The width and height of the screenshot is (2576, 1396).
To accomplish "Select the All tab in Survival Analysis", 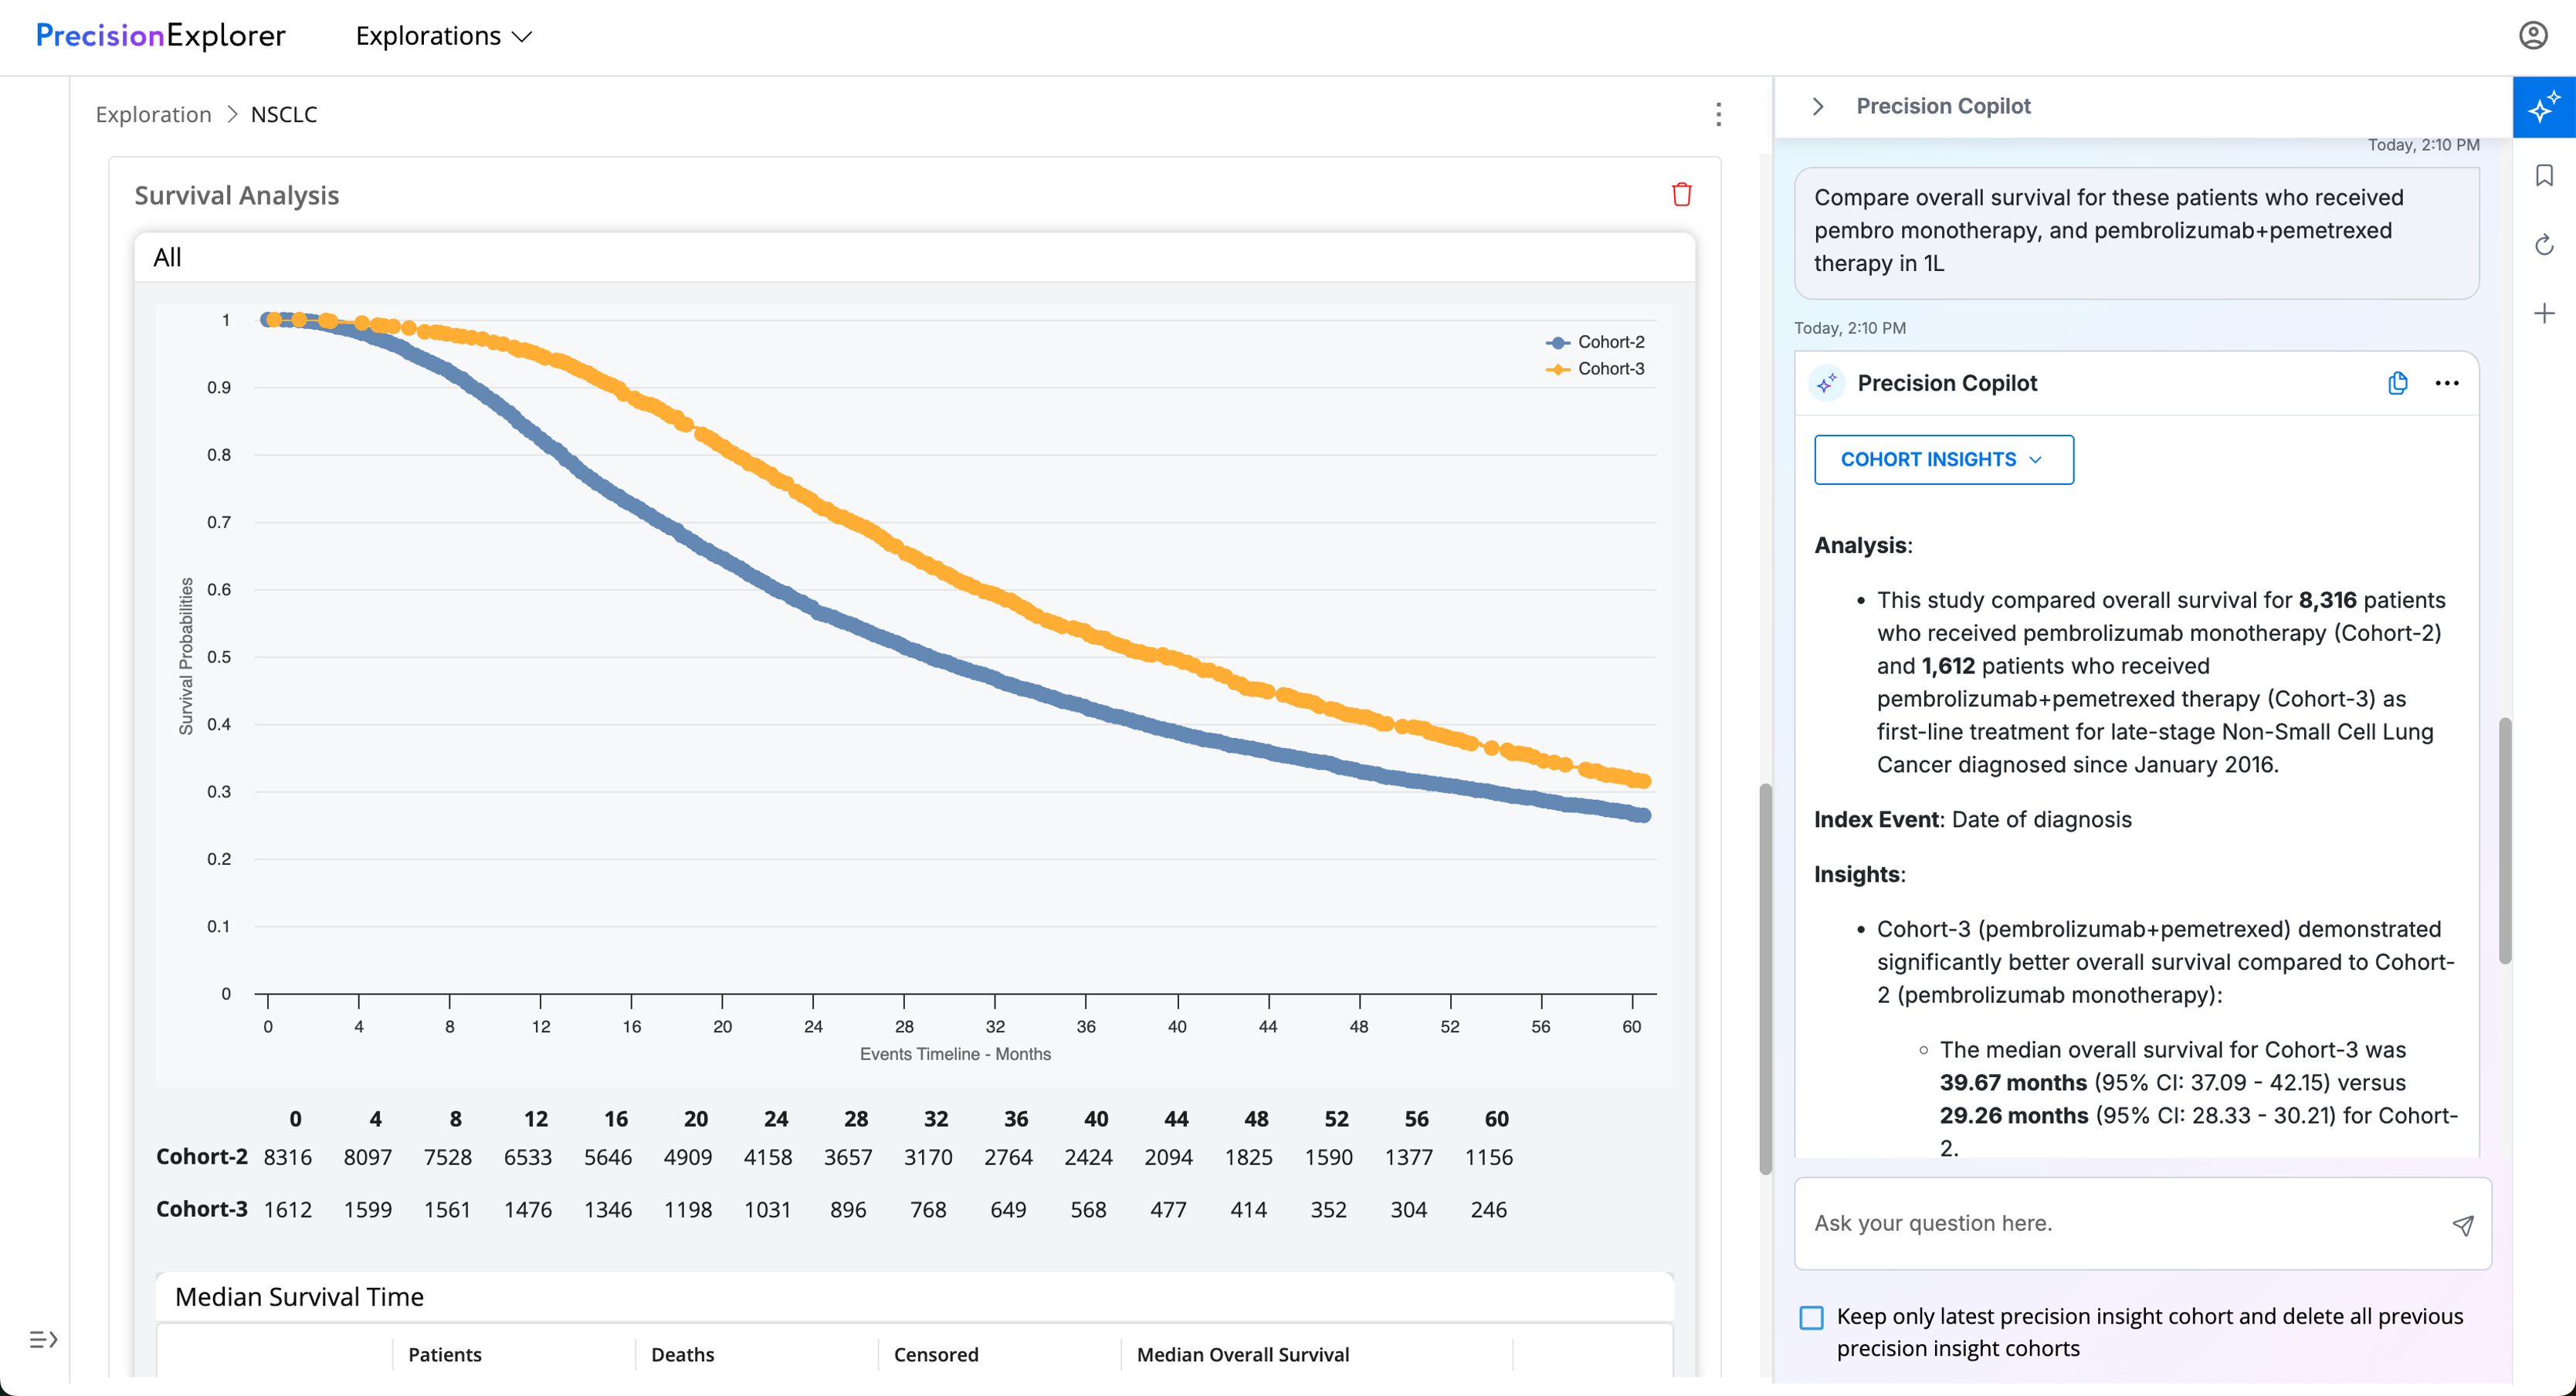I will tap(167, 258).
